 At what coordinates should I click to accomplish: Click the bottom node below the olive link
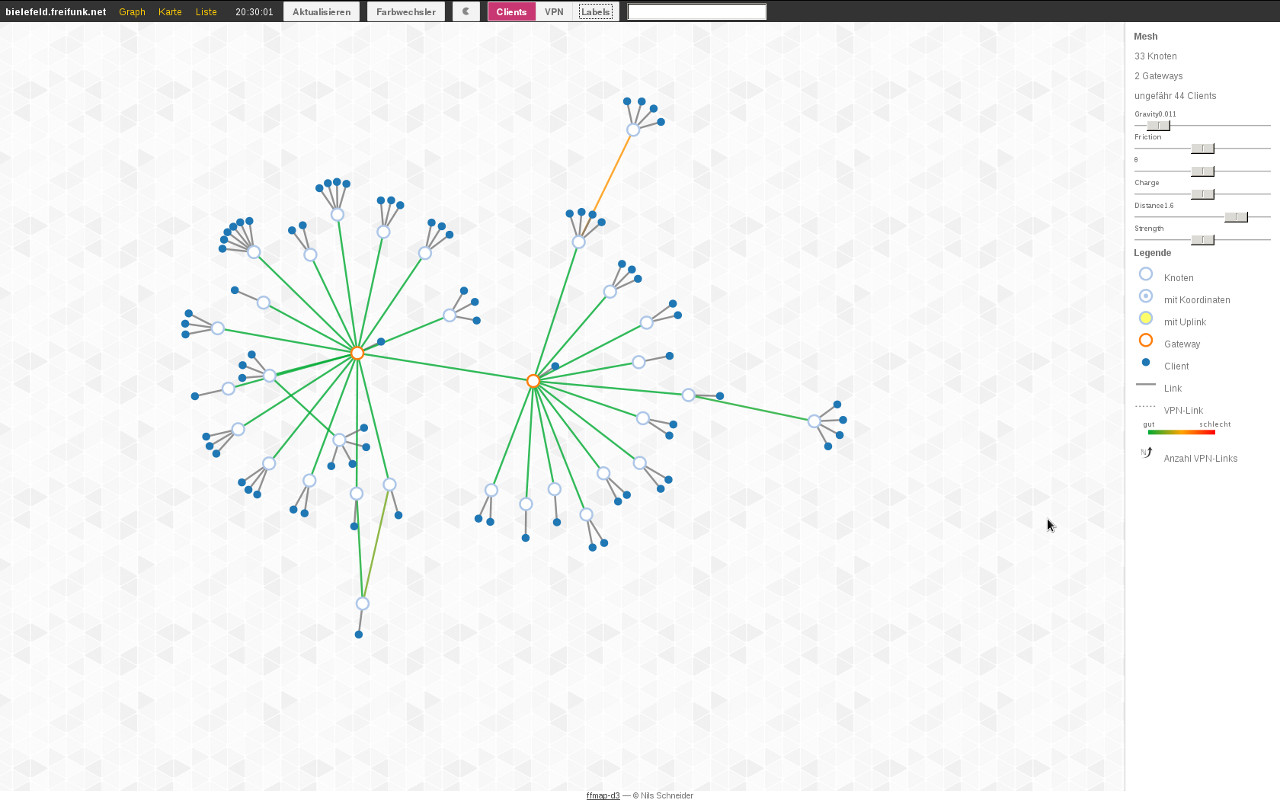[362, 603]
